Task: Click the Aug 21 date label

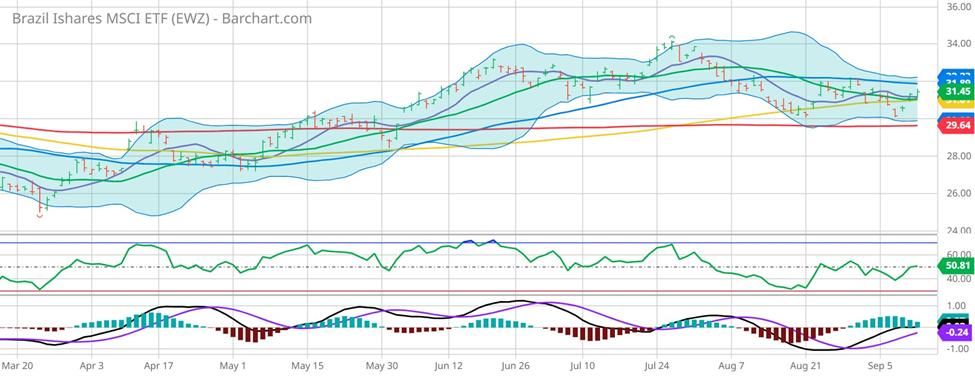Action: pyautogui.click(x=806, y=365)
